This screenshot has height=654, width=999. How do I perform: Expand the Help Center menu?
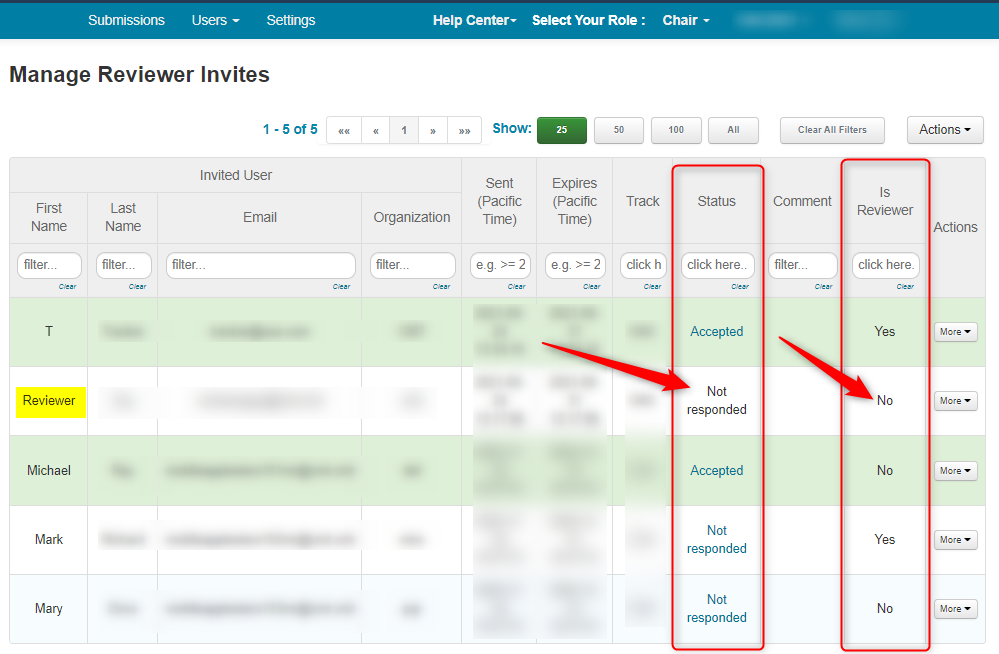point(475,20)
